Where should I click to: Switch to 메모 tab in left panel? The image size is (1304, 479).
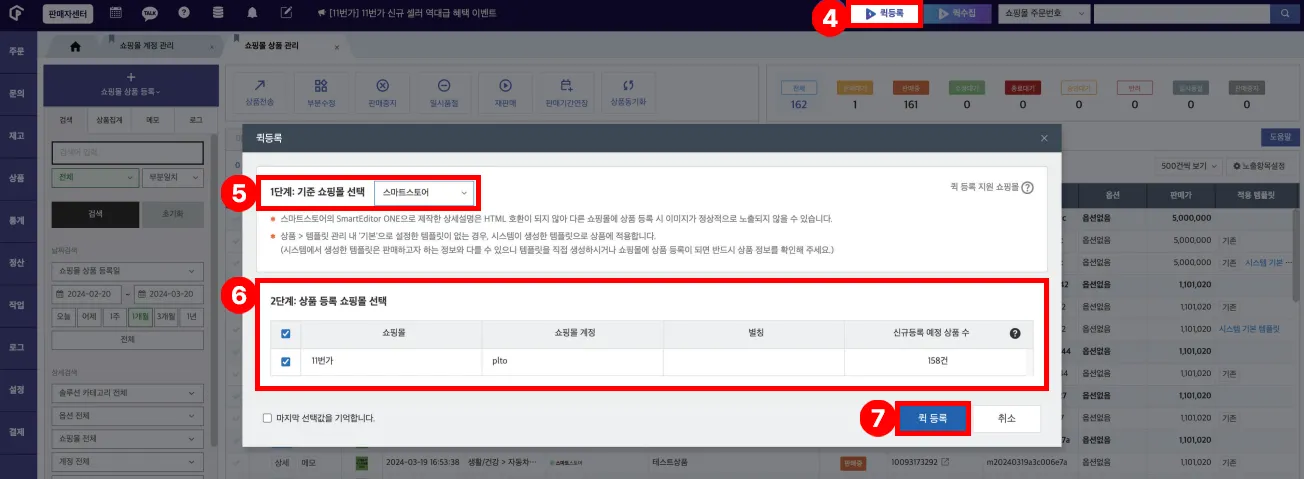[153, 120]
